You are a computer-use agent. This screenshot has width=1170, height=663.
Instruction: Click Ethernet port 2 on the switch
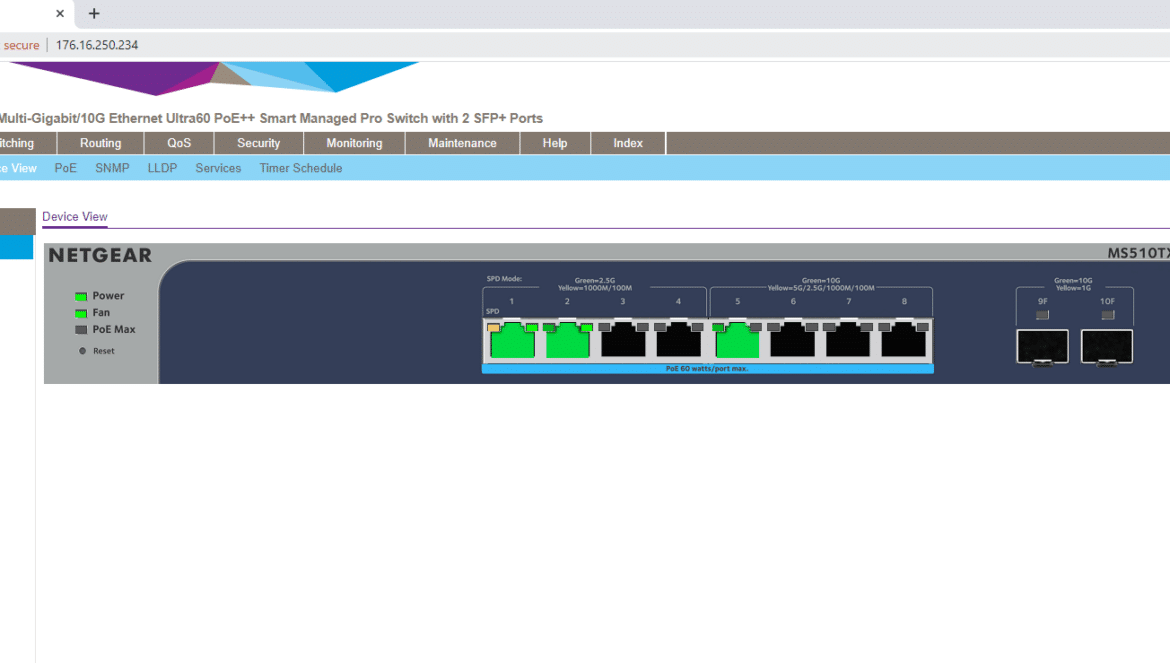click(568, 342)
